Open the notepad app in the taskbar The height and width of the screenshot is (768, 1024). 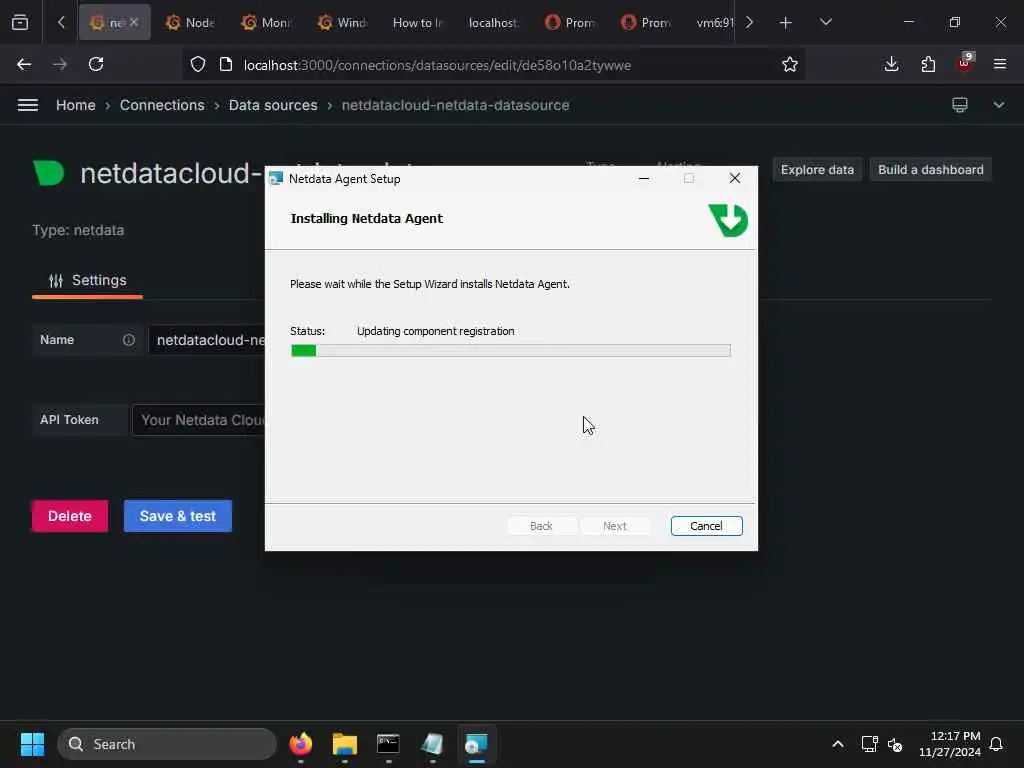[432, 744]
